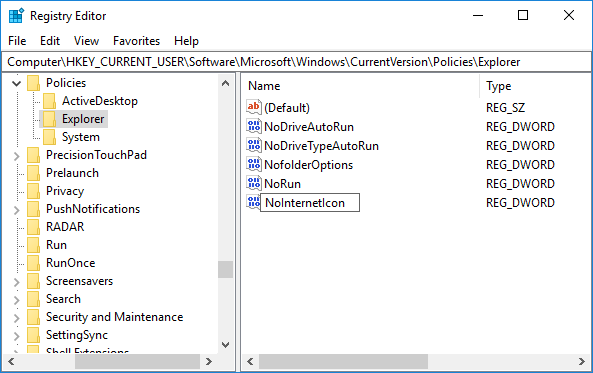593x373 pixels.
Task: Click the tree pane scroll right arrow
Action: (x=208, y=361)
